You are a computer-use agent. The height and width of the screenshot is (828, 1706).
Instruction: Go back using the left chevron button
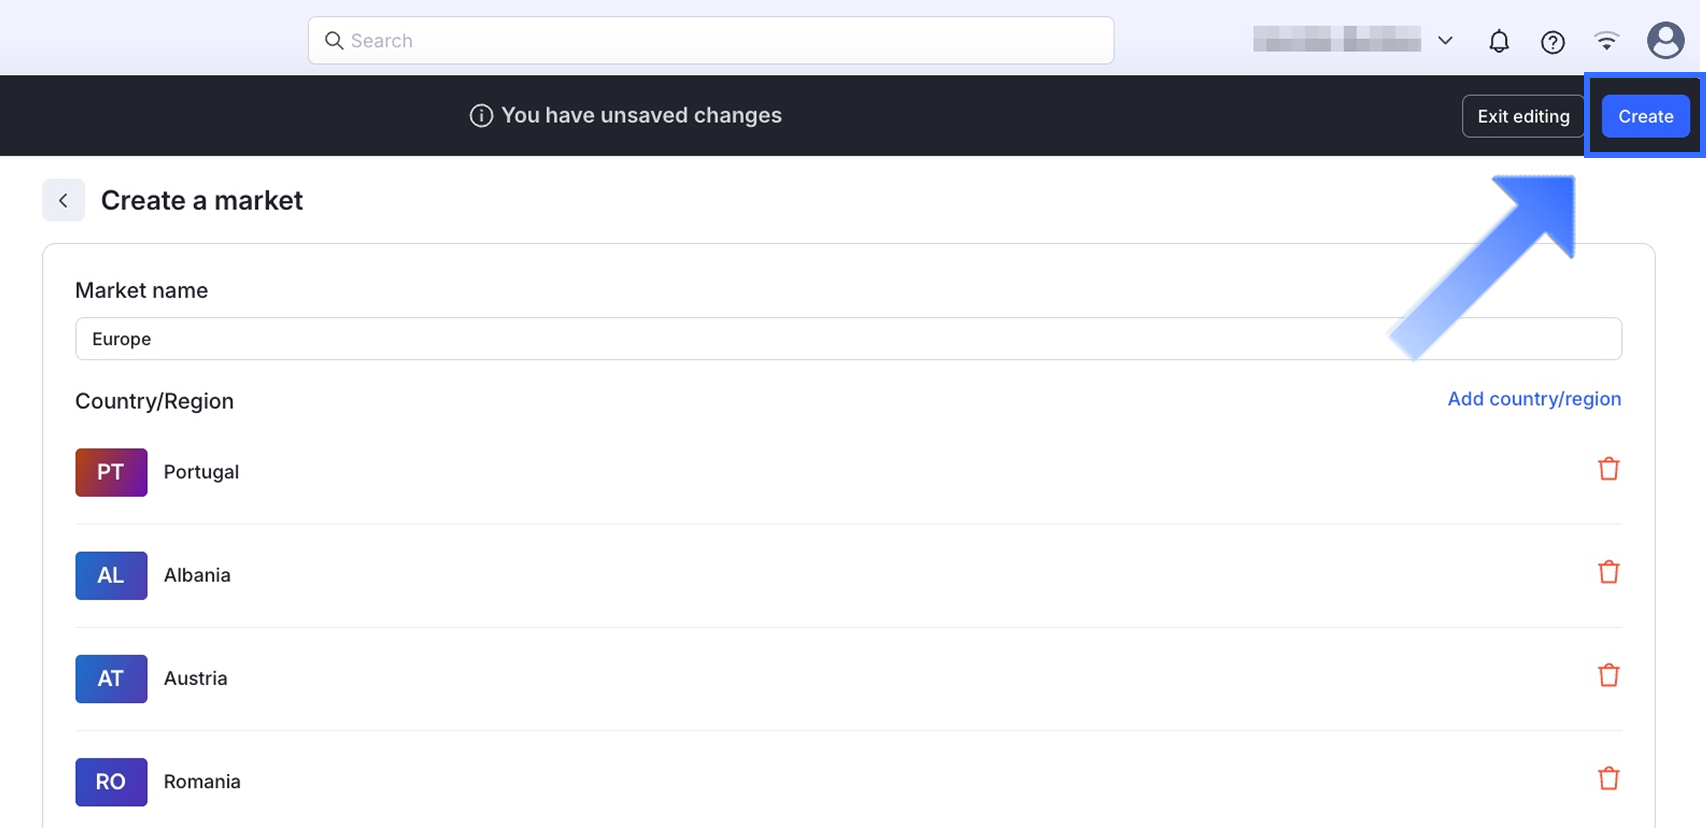[x=63, y=201]
